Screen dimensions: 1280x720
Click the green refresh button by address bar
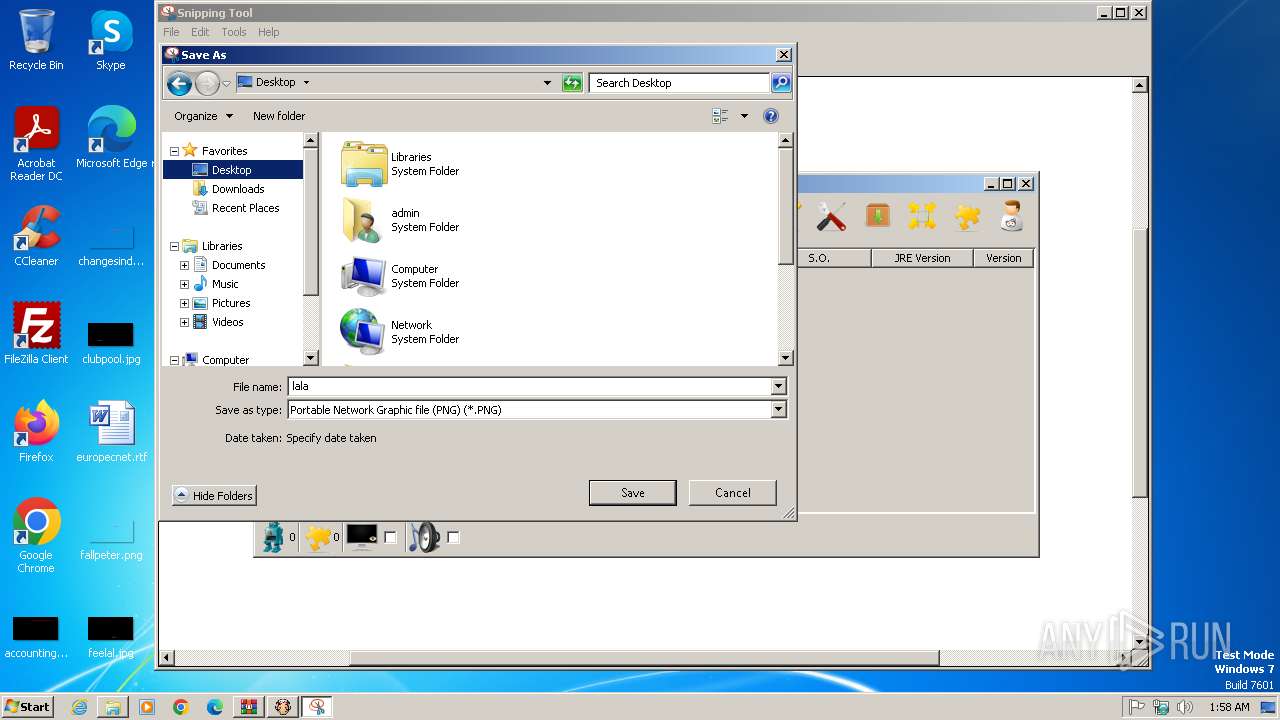[572, 83]
